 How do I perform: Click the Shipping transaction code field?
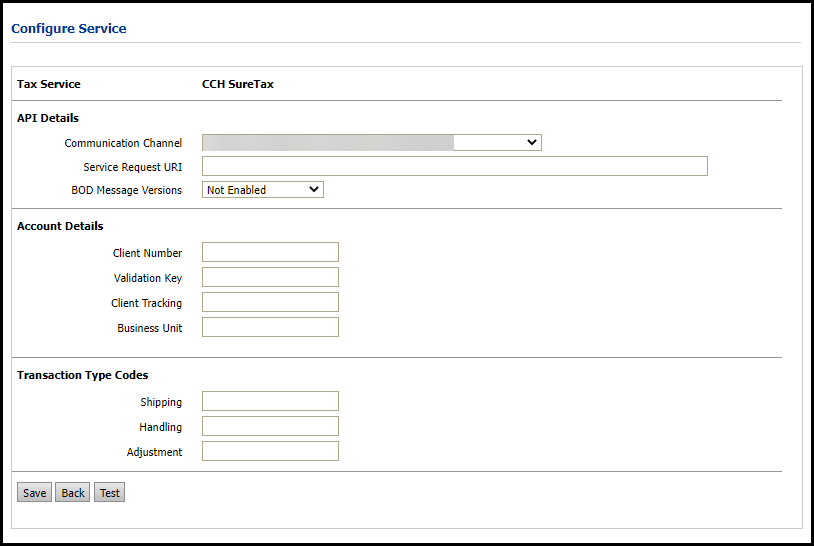point(270,401)
